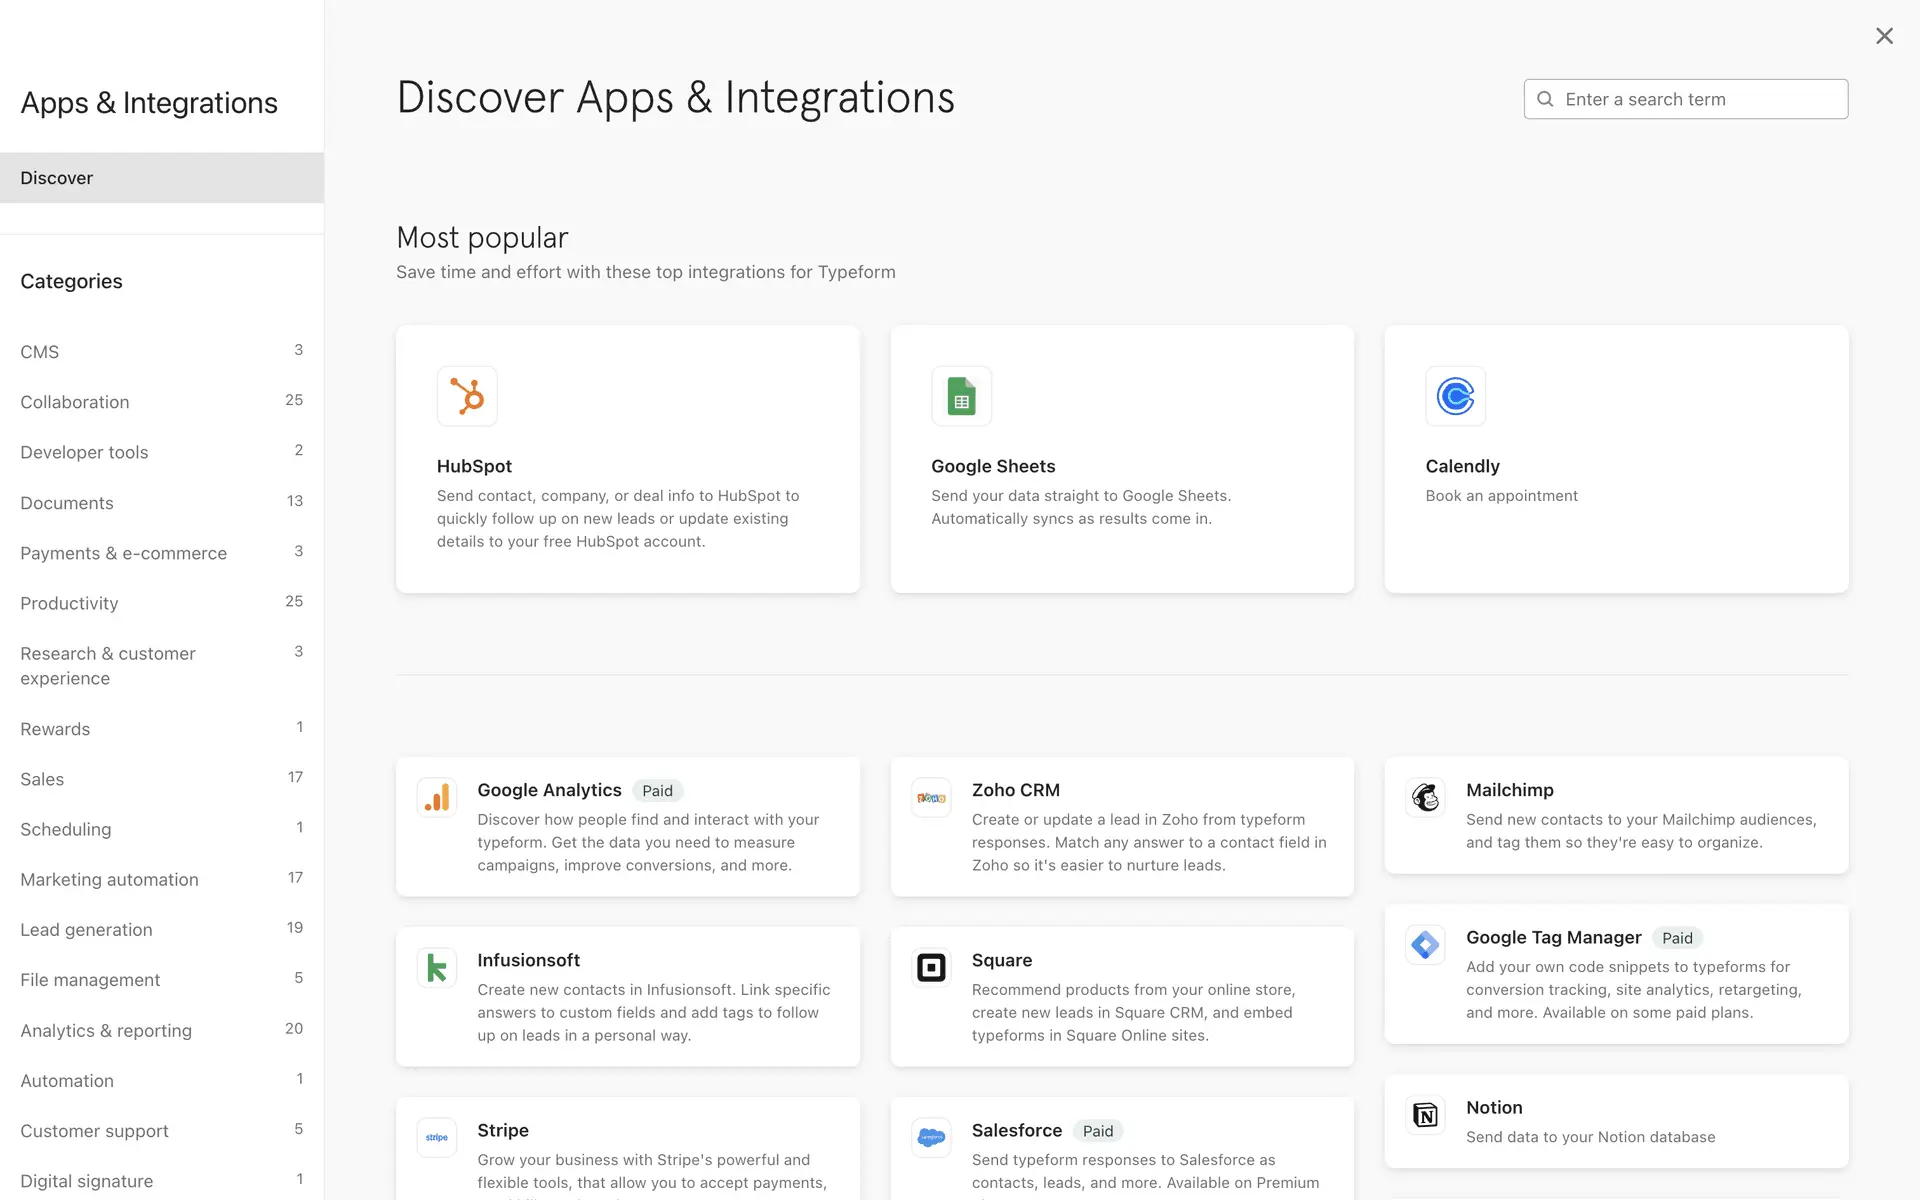Viewport: 1920px width, 1200px height.
Task: Click the Infusionsoft green K icon
Action: (x=437, y=968)
